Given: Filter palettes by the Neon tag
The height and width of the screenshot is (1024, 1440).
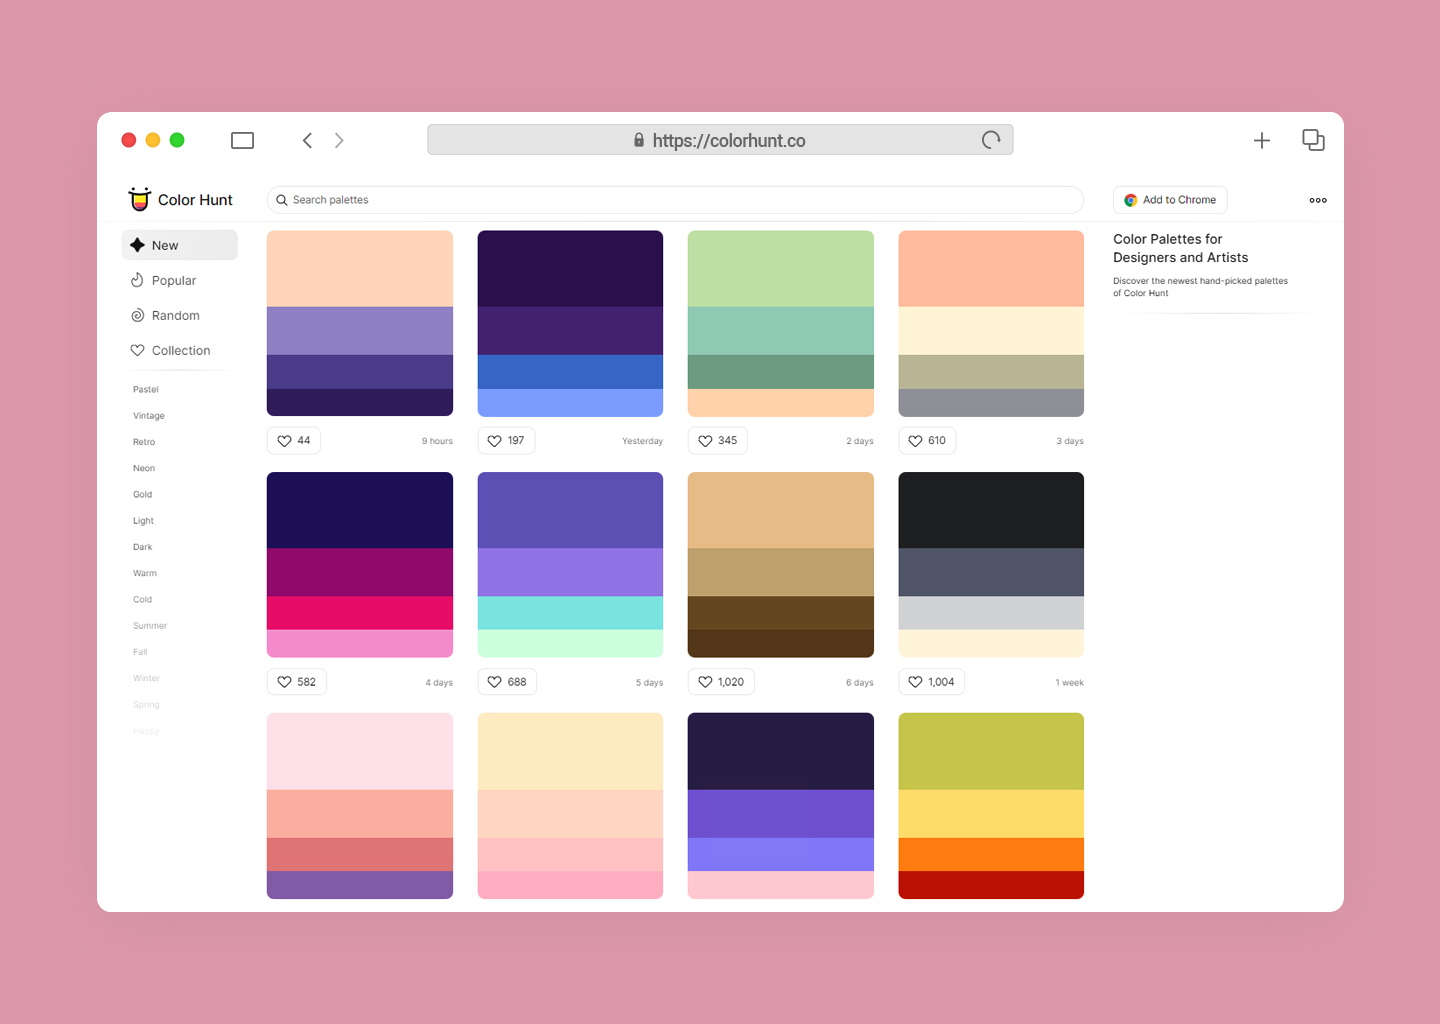Looking at the screenshot, I should (x=144, y=468).
